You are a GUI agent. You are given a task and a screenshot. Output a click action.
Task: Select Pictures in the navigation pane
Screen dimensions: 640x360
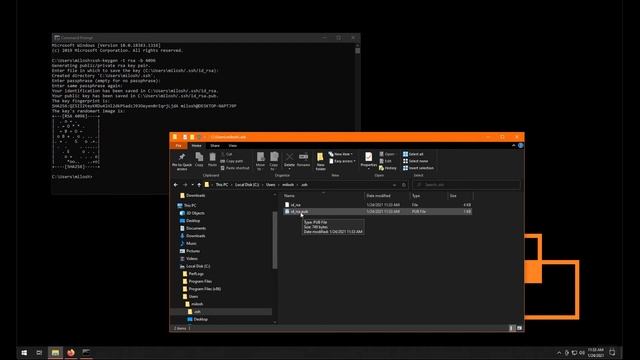[x=189, y=251]
